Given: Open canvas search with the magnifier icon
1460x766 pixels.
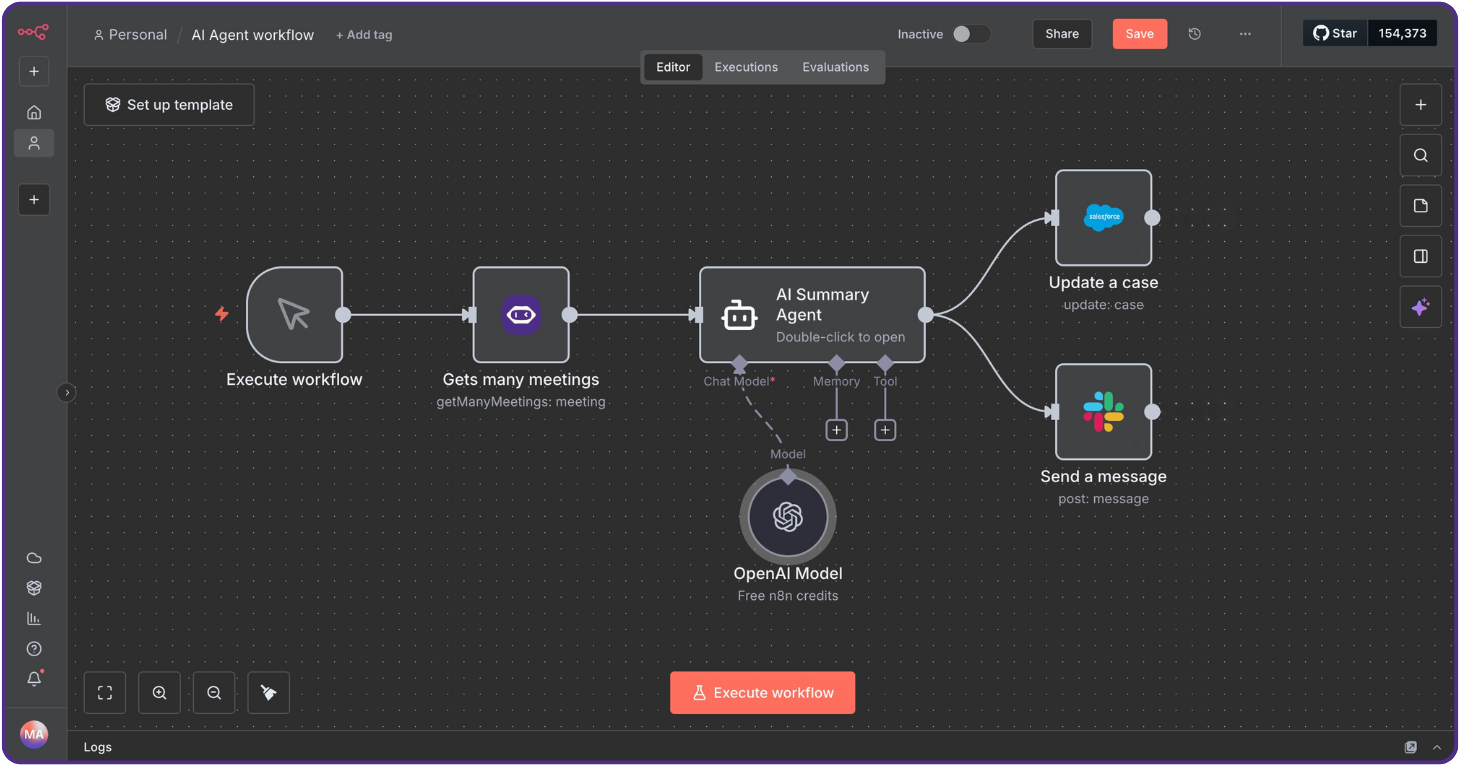Looking at the screenshot, I should point(1420,155).
